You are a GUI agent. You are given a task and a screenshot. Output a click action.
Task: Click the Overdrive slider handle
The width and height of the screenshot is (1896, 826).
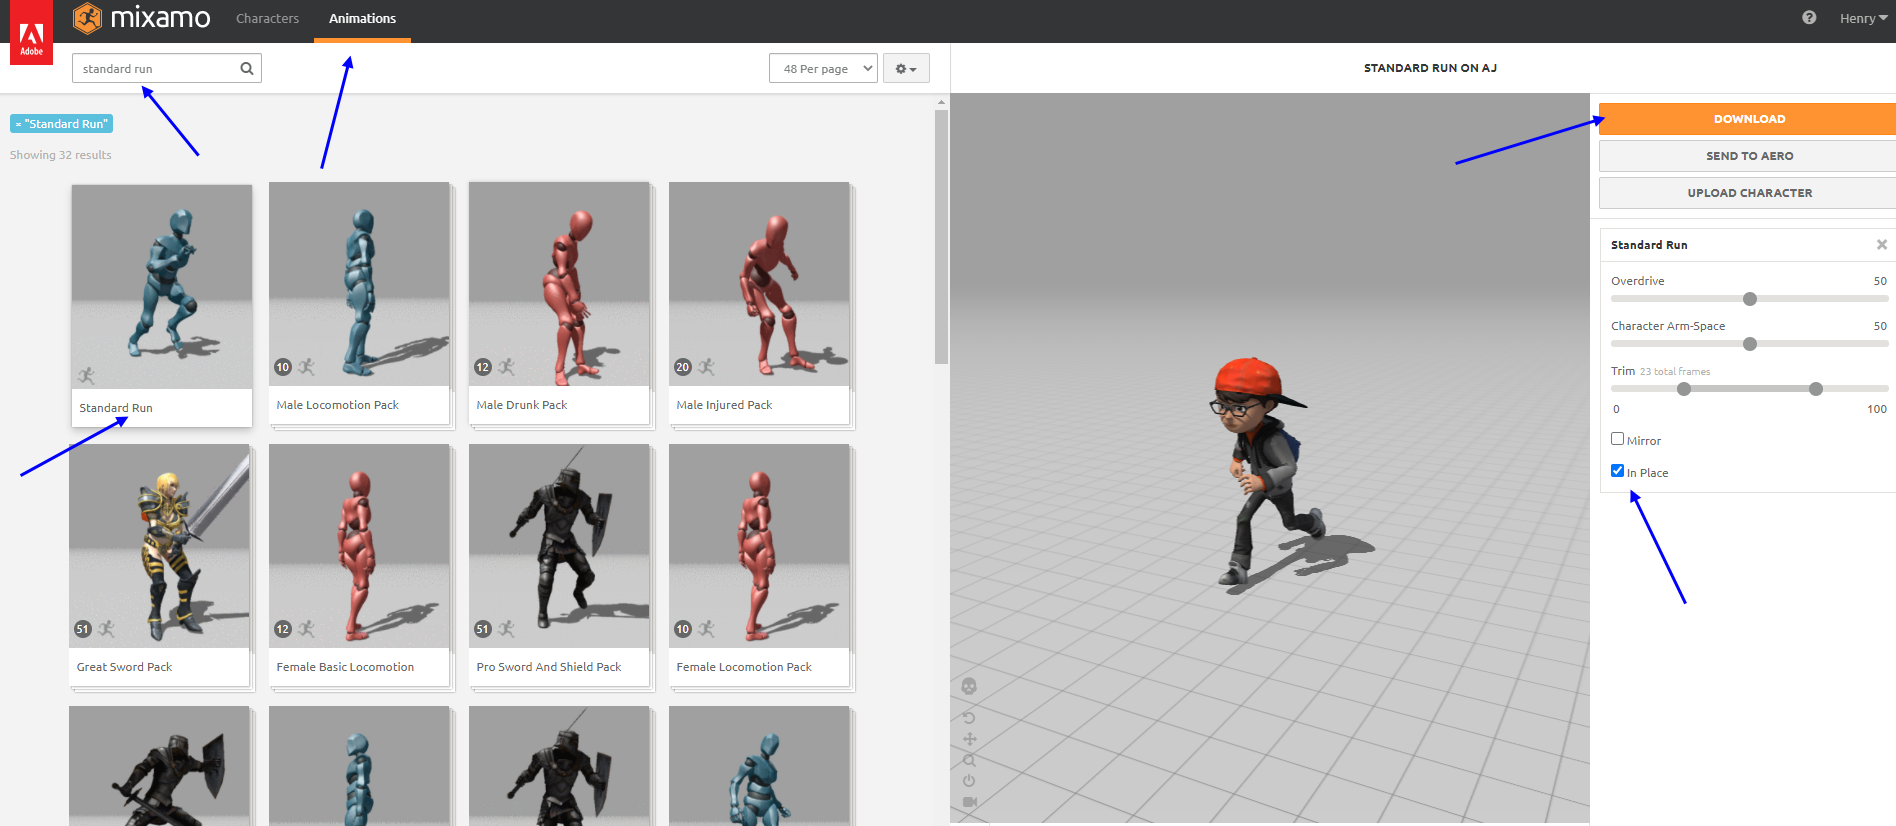pyautogui.click(x=1750, y=299)
